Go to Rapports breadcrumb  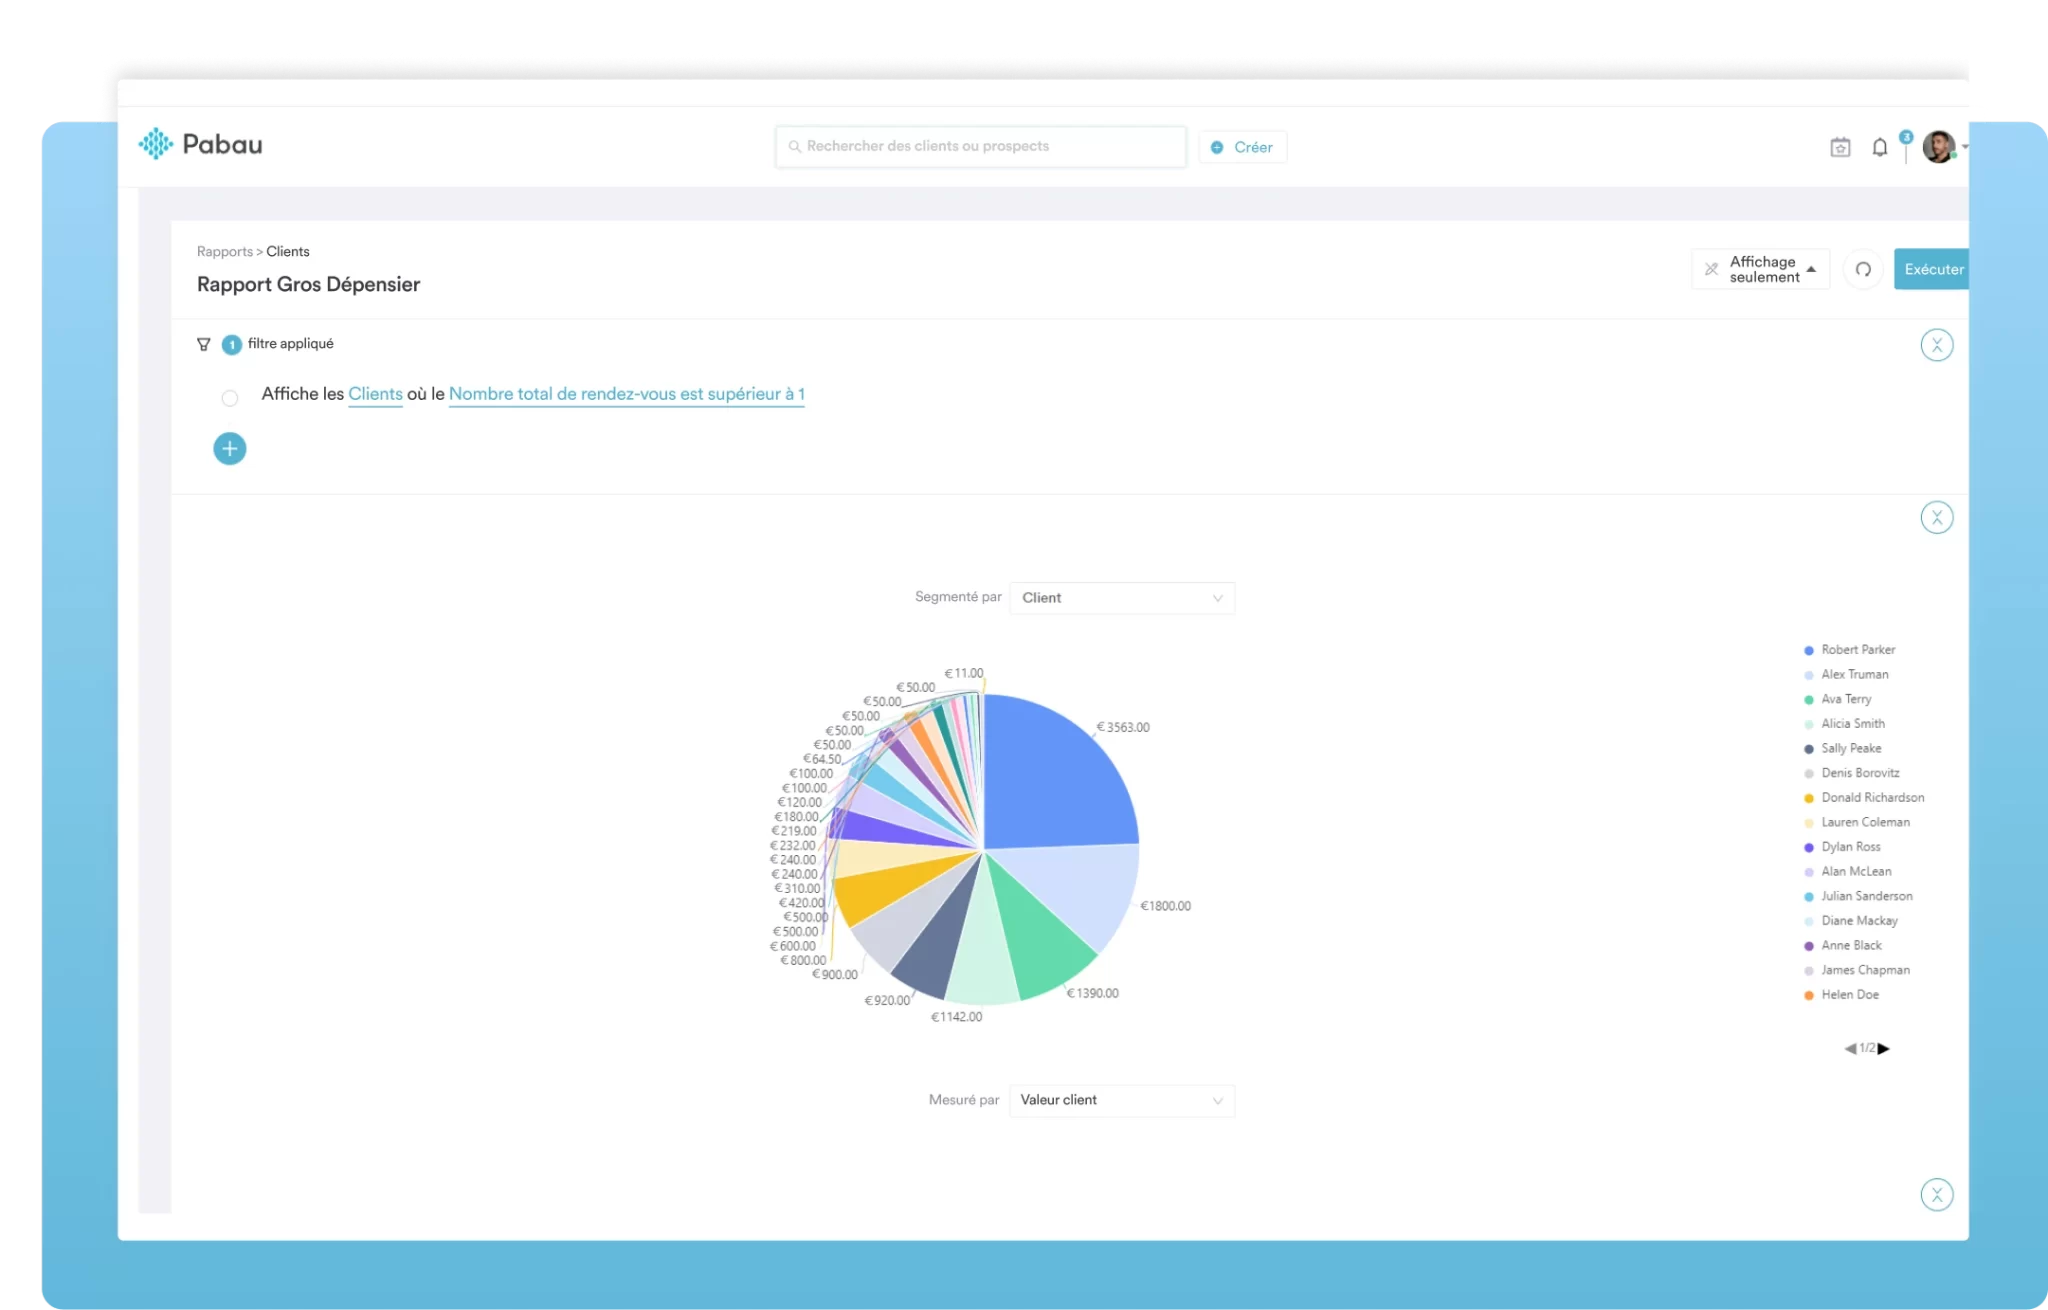(x=224, y=252)
